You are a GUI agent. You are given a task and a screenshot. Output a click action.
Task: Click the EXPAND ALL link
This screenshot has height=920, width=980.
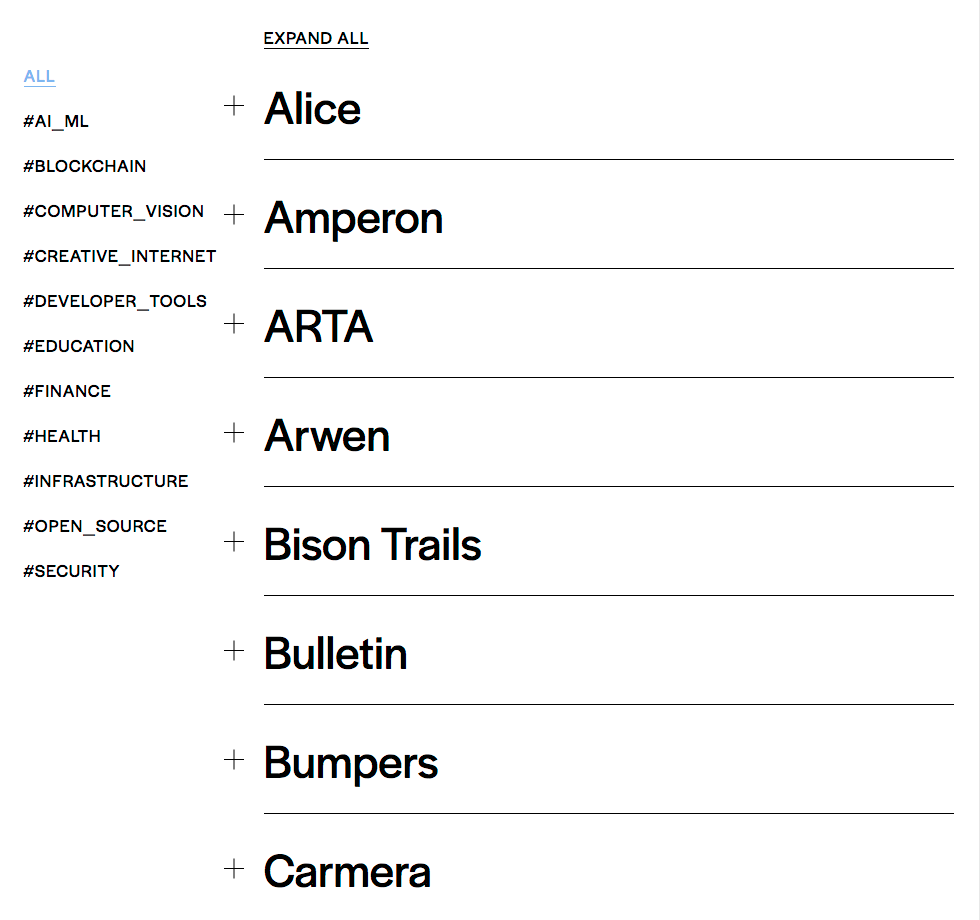point(316,39)
